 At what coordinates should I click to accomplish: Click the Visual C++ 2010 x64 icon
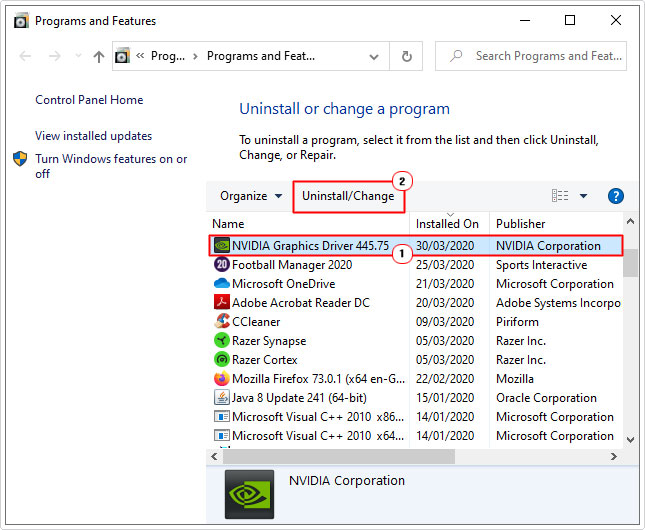click(x=222, y=435)
